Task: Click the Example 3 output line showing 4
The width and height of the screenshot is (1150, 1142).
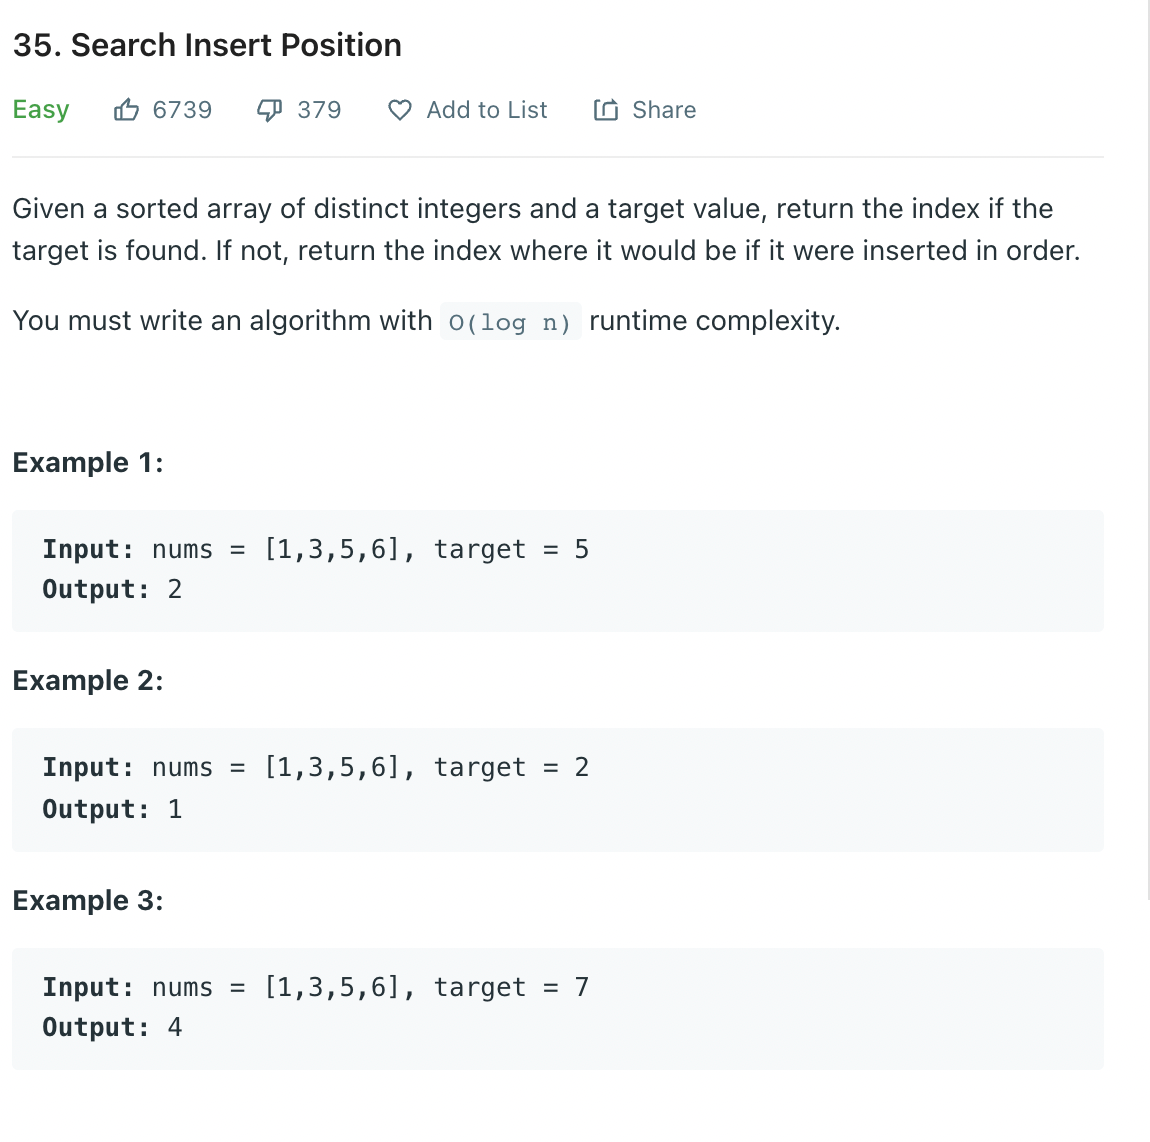Action: click(x=112, y=1027)
